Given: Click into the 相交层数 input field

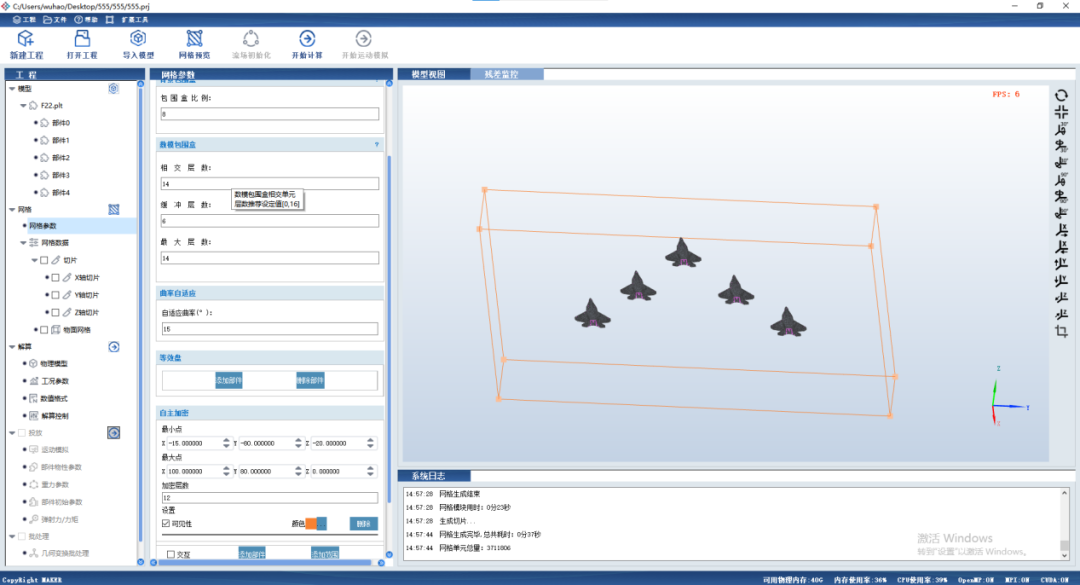Looking at the screenshot, I should [269, 184].
